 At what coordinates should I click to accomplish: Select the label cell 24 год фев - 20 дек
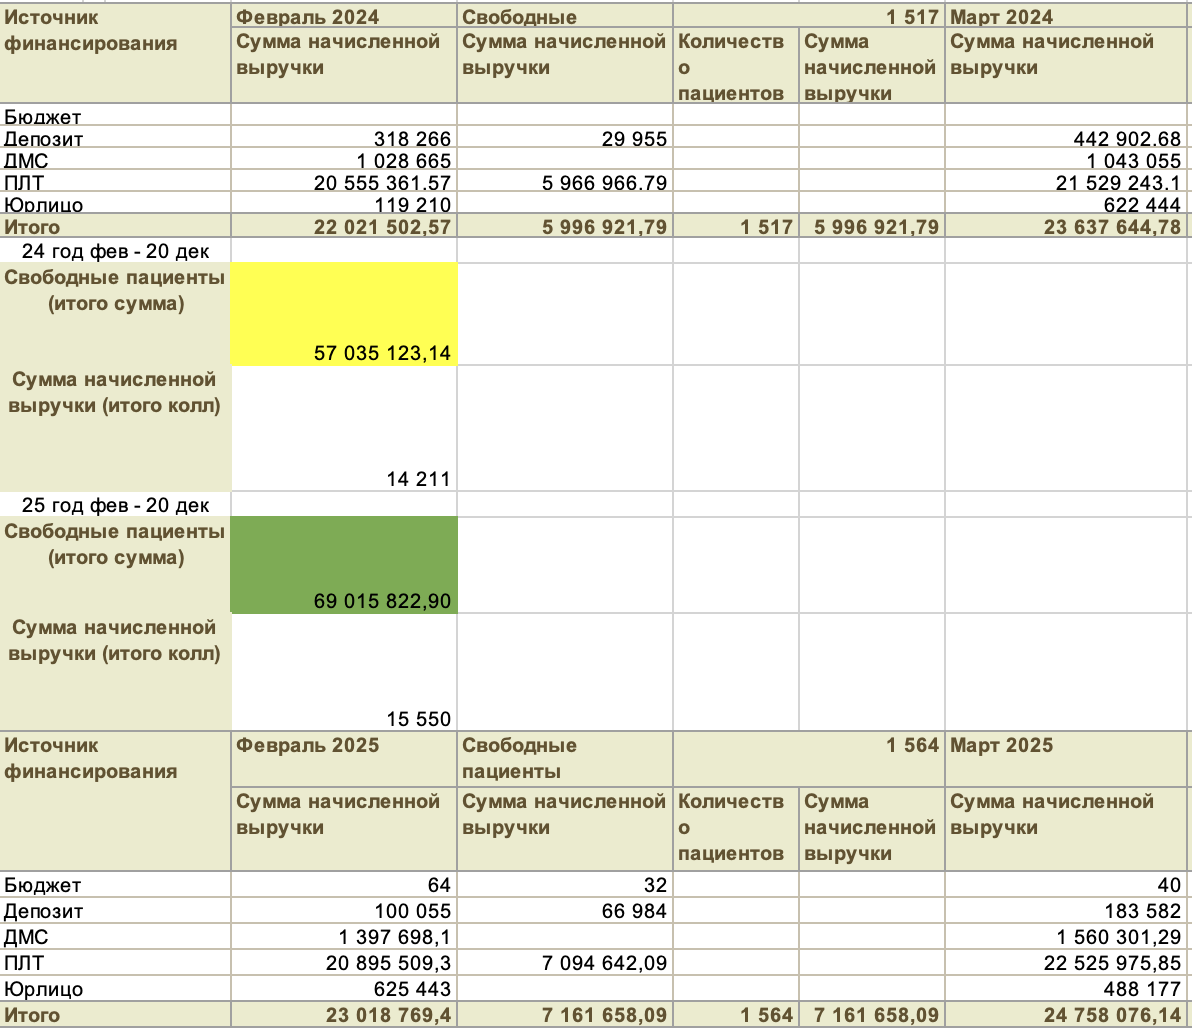[x=116, y=251]
